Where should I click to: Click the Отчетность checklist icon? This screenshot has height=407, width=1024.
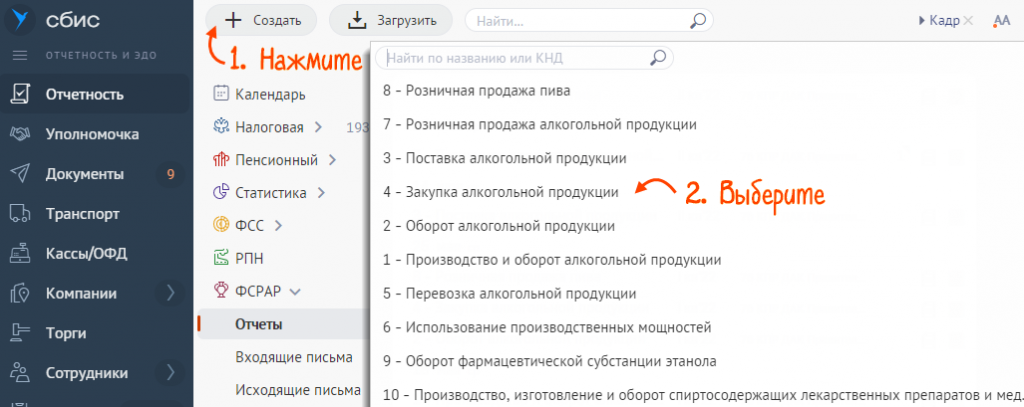(20, 95)
